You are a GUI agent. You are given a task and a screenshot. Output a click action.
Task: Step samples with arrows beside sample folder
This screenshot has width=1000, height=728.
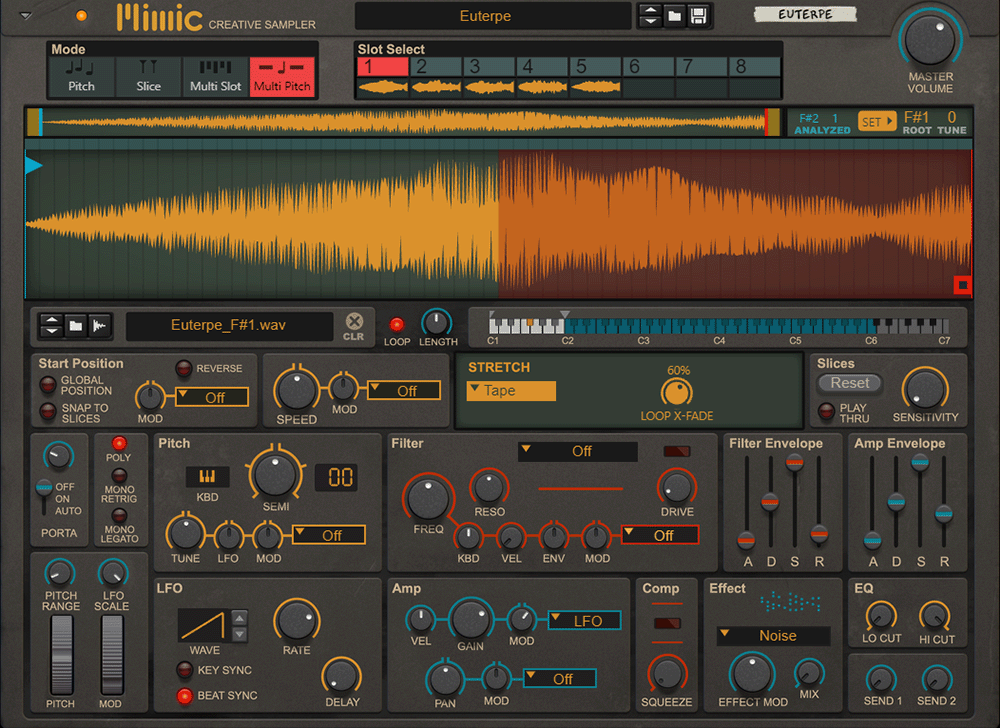click(51, 326)
